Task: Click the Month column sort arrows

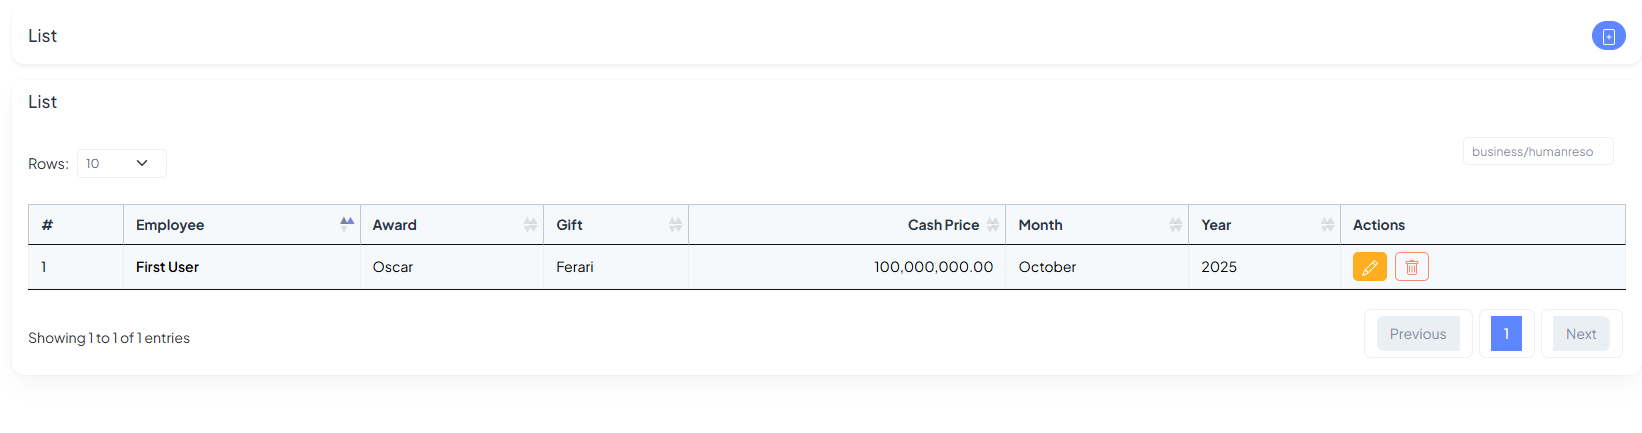Action: (x=1175, y=225)
